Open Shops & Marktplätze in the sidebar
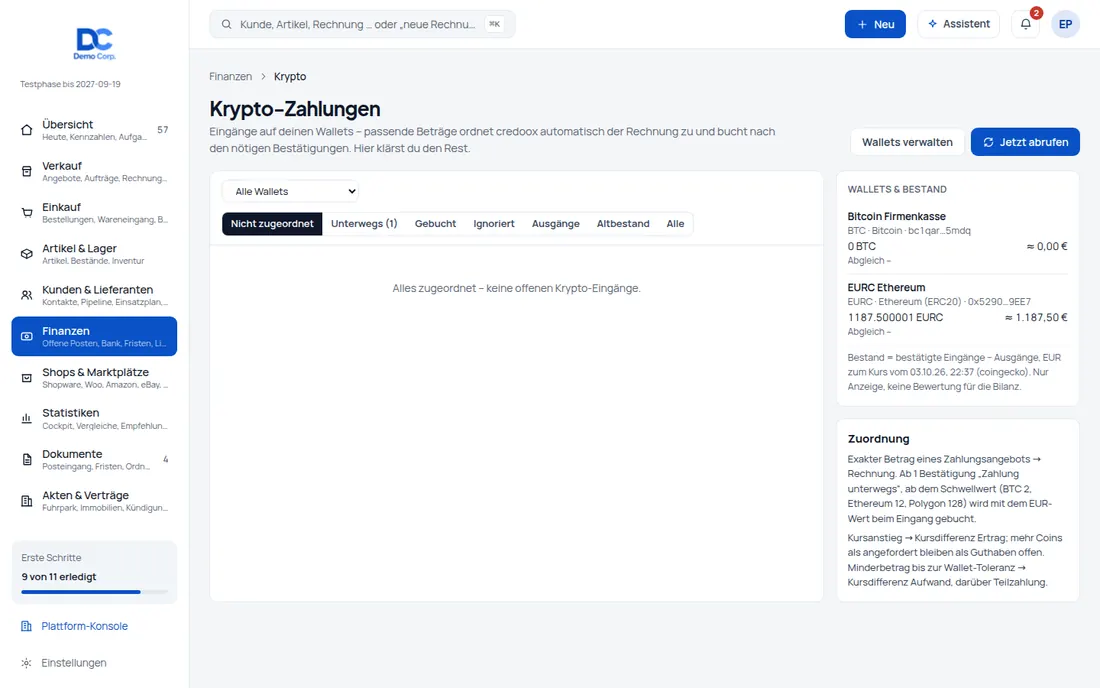1100x688 pixels. [94, 378]
